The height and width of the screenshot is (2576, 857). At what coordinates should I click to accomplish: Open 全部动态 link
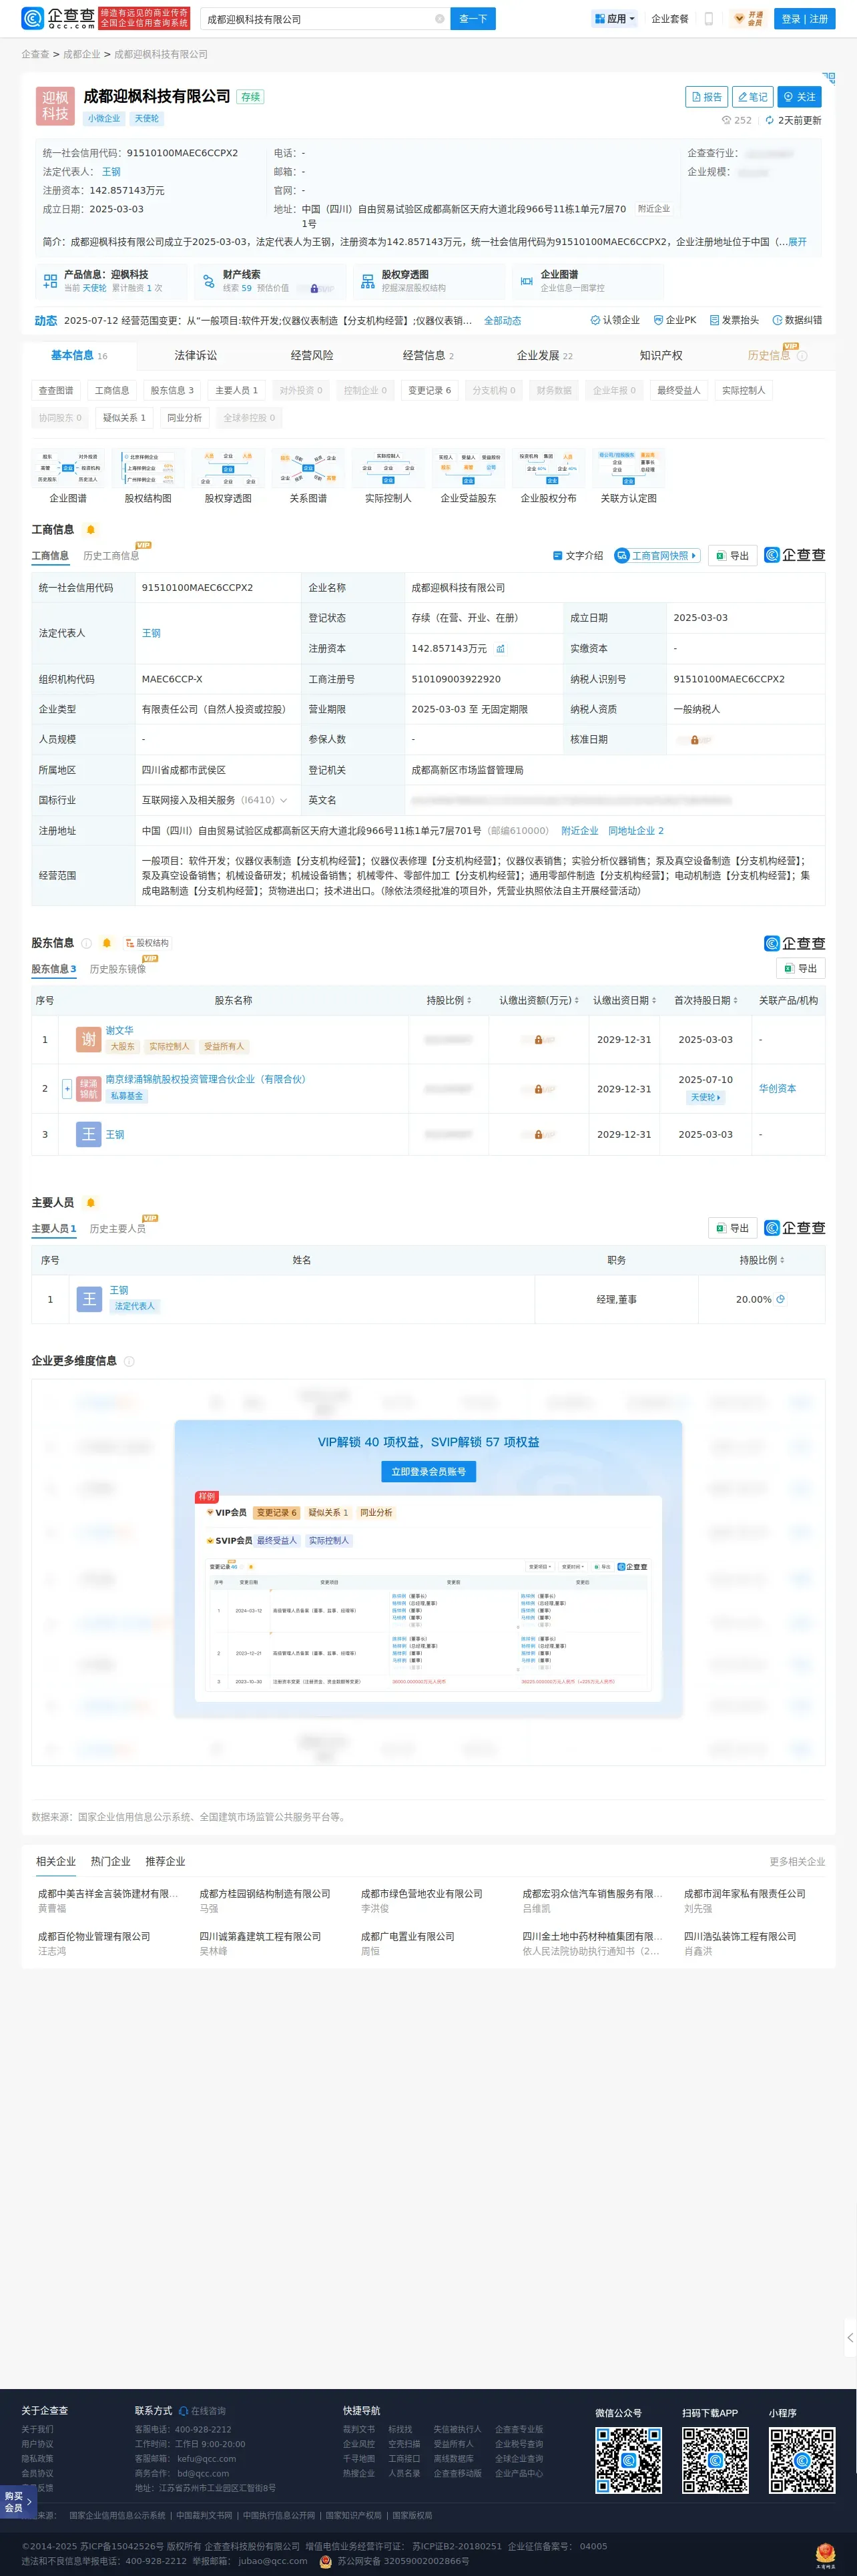click(x=502, y=321)
